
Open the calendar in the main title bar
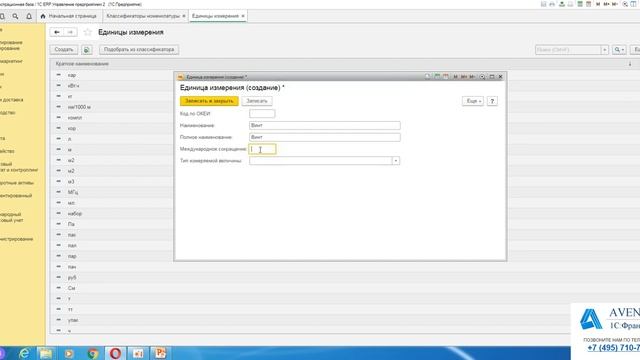coord(589,4)
